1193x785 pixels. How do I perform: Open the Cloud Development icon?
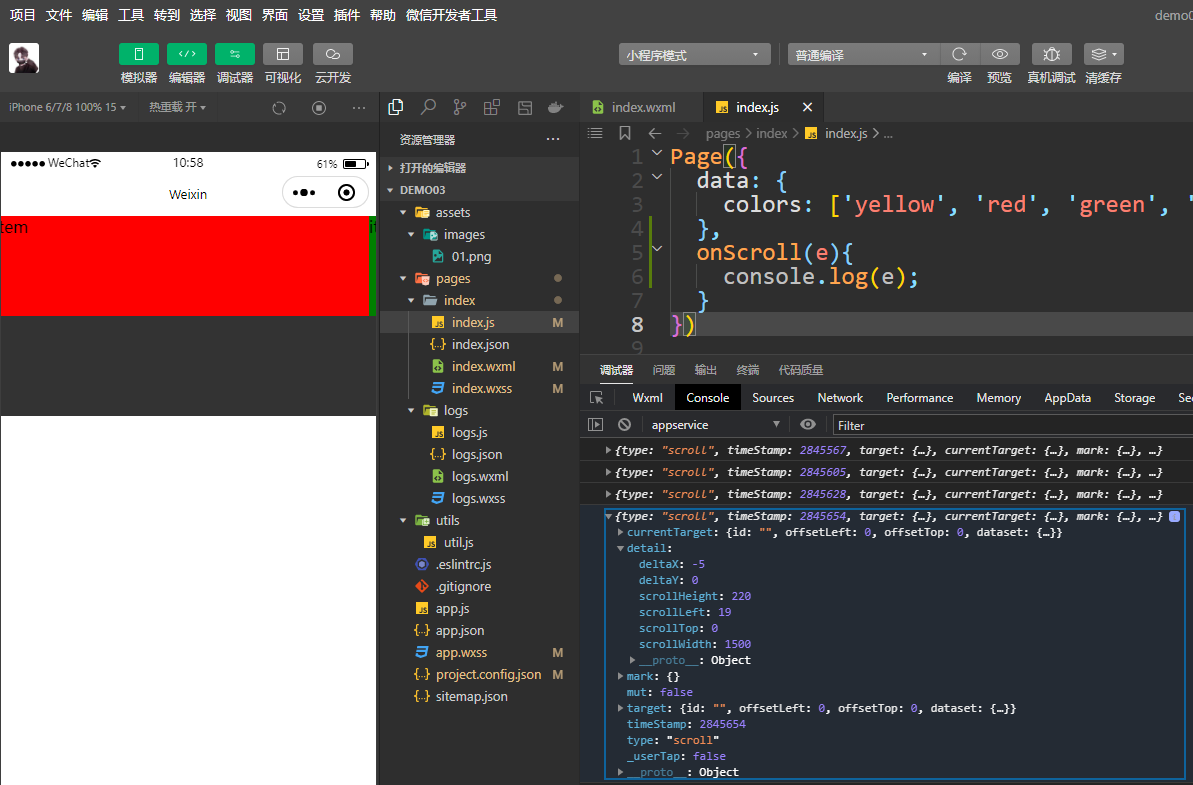[333, 54]
